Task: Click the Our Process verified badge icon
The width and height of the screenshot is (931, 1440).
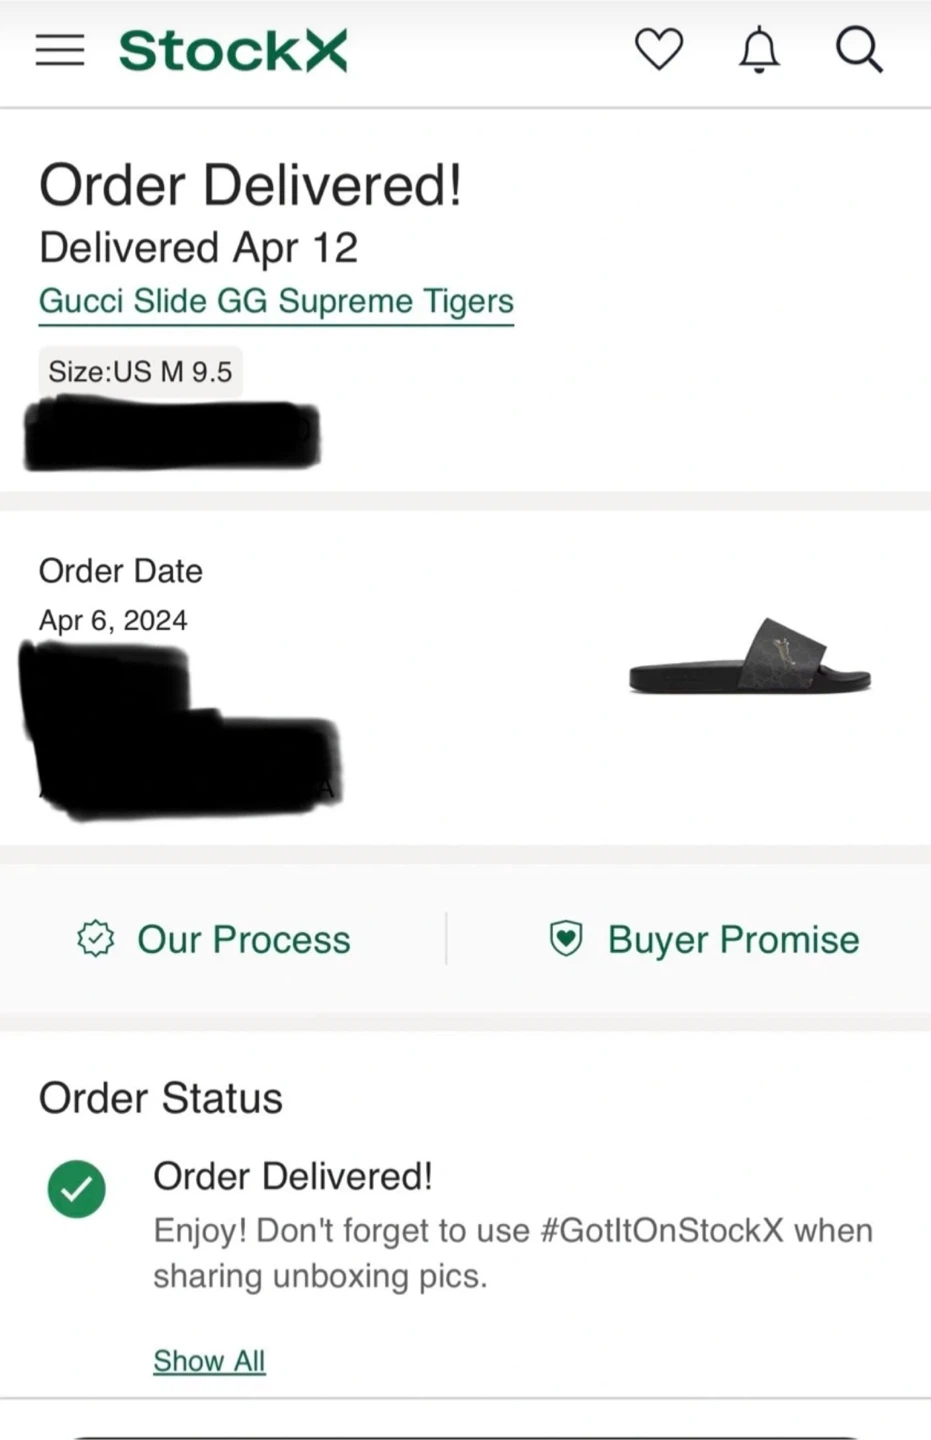Action: click(96, 939)
